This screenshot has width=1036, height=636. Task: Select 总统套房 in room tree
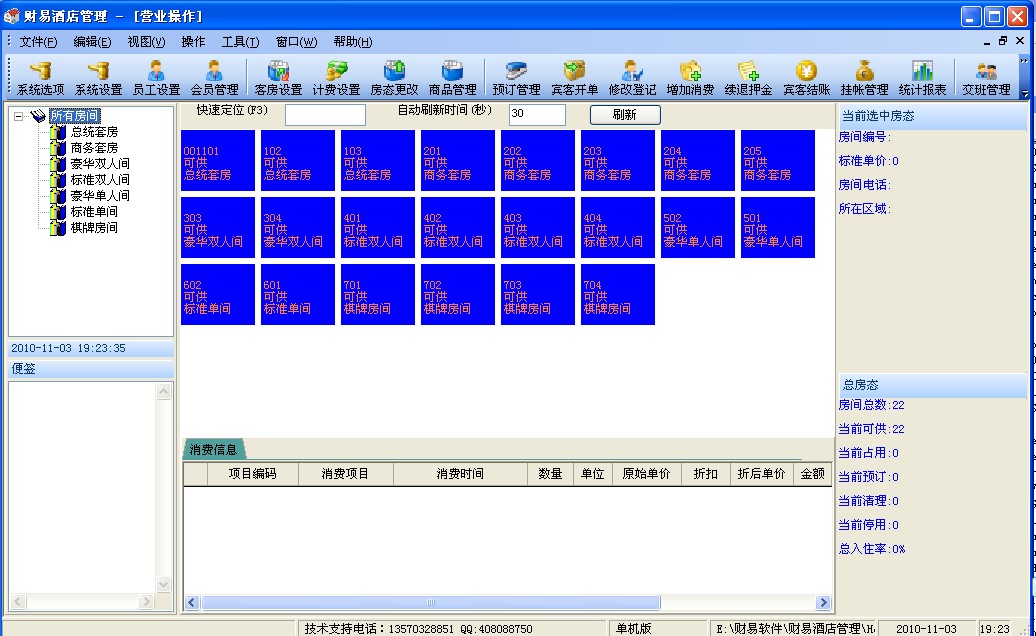click(94, 131)
